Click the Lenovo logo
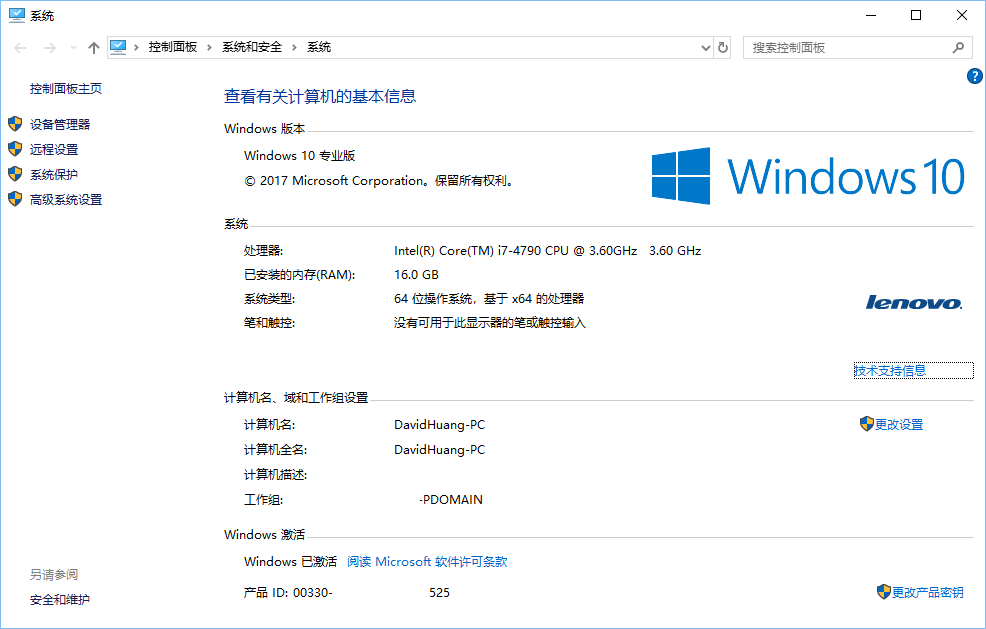986x629 pixels. point(914,303)
